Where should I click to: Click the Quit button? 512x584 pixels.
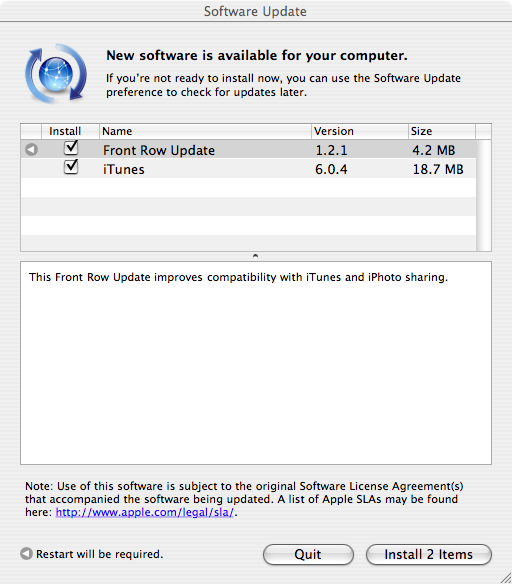point(308,554)
